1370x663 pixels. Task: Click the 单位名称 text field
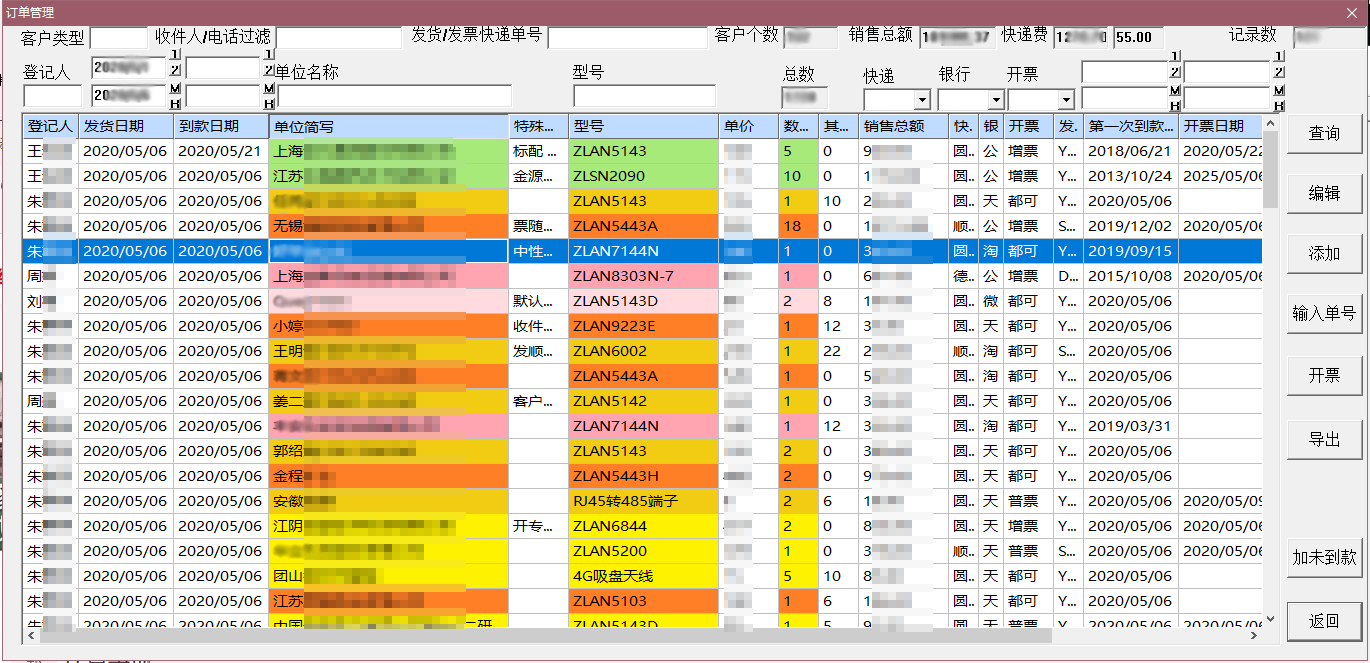pyautogui.click(x=394, y=96)
